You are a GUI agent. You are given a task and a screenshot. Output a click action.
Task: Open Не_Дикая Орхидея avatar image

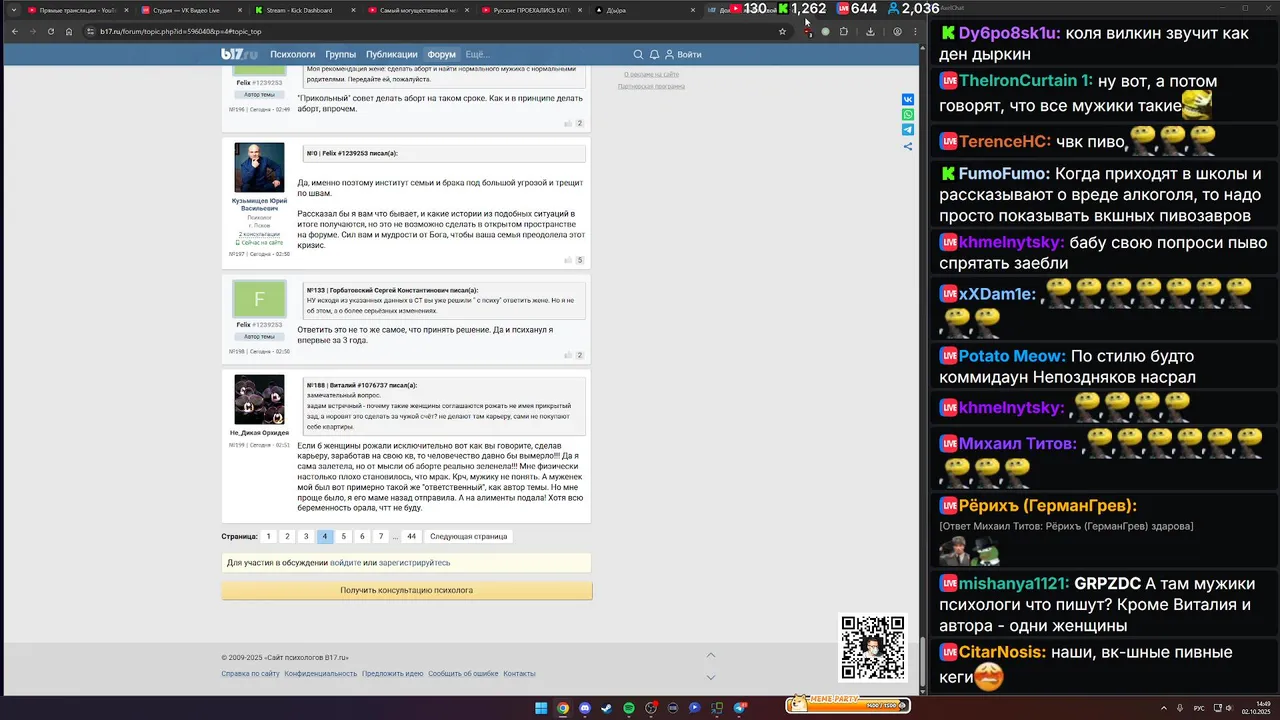pos(259,400)
